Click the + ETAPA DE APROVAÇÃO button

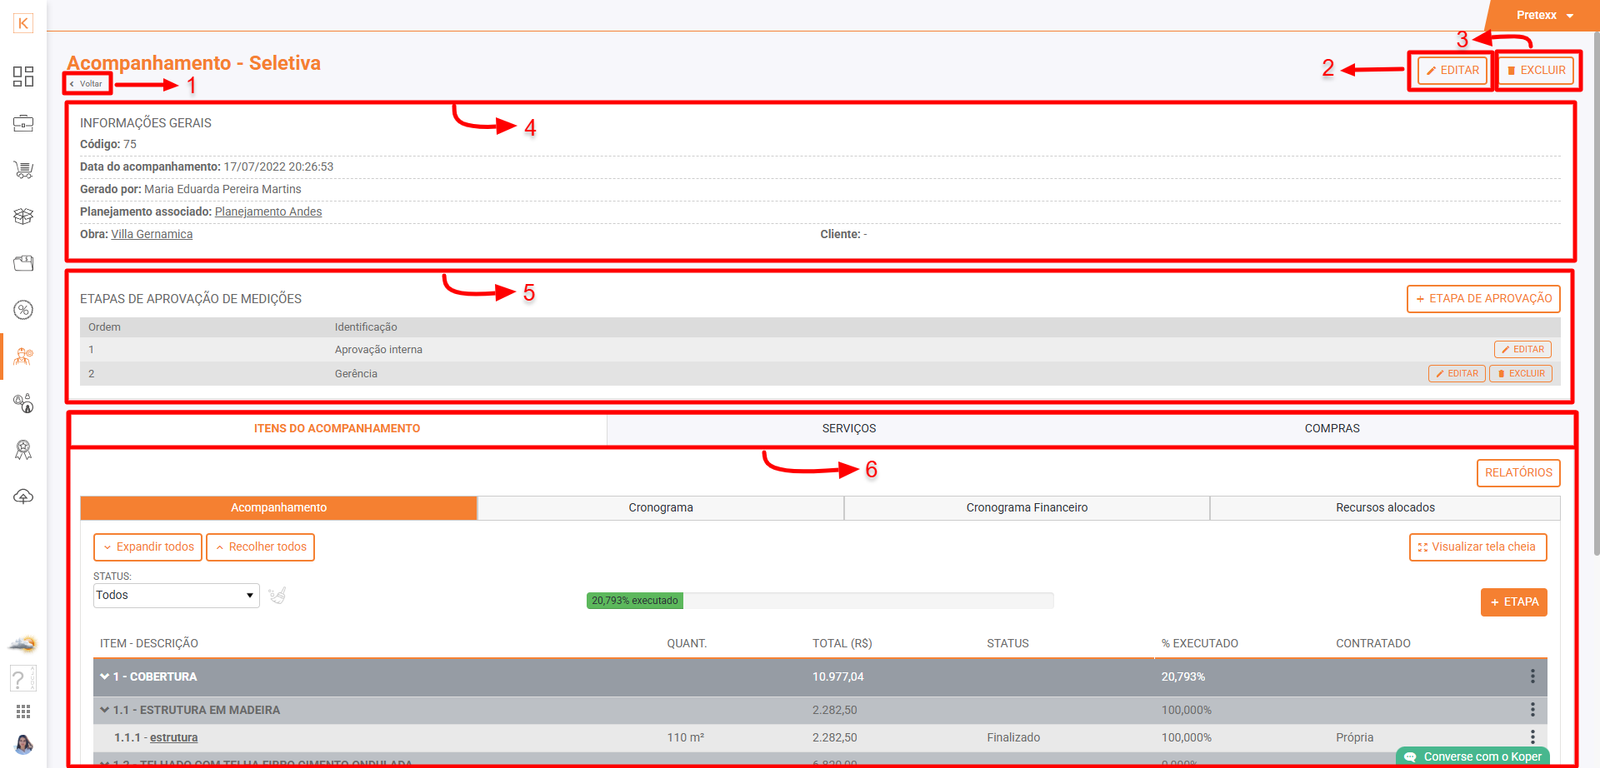[1483, 299]
